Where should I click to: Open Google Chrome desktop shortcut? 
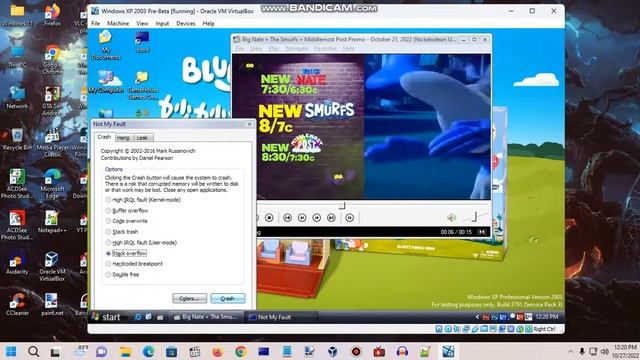pyautogui.click(x=52, y=60)
